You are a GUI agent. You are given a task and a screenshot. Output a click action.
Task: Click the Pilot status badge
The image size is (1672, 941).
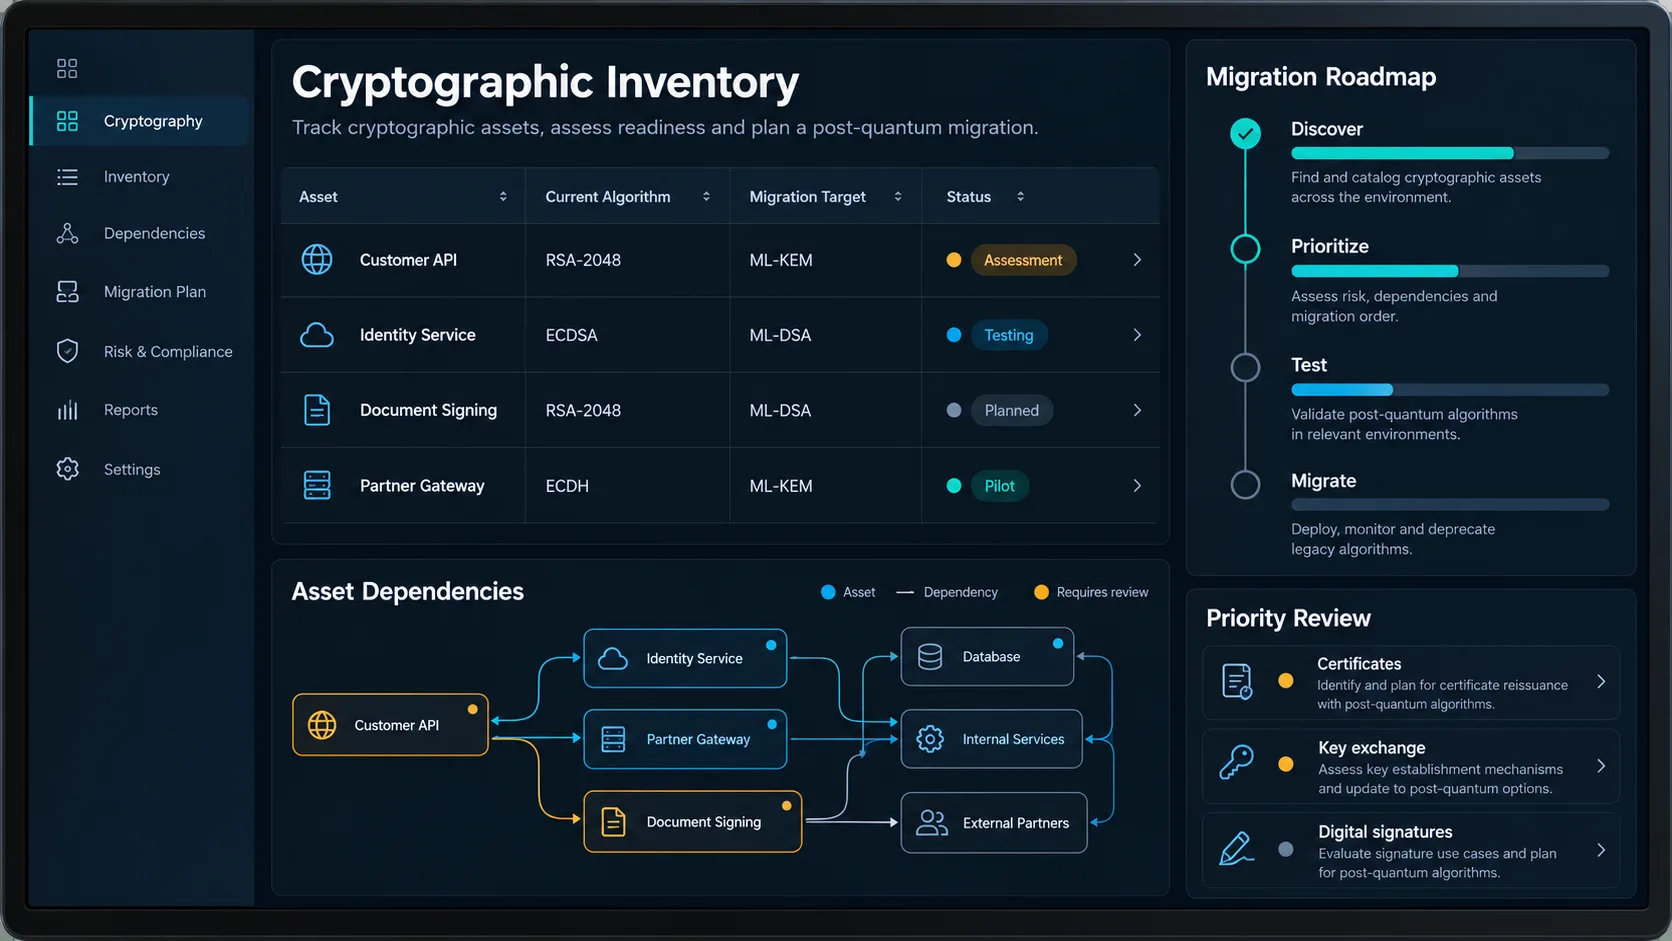pyautogui.click(x=1000, y=486)
